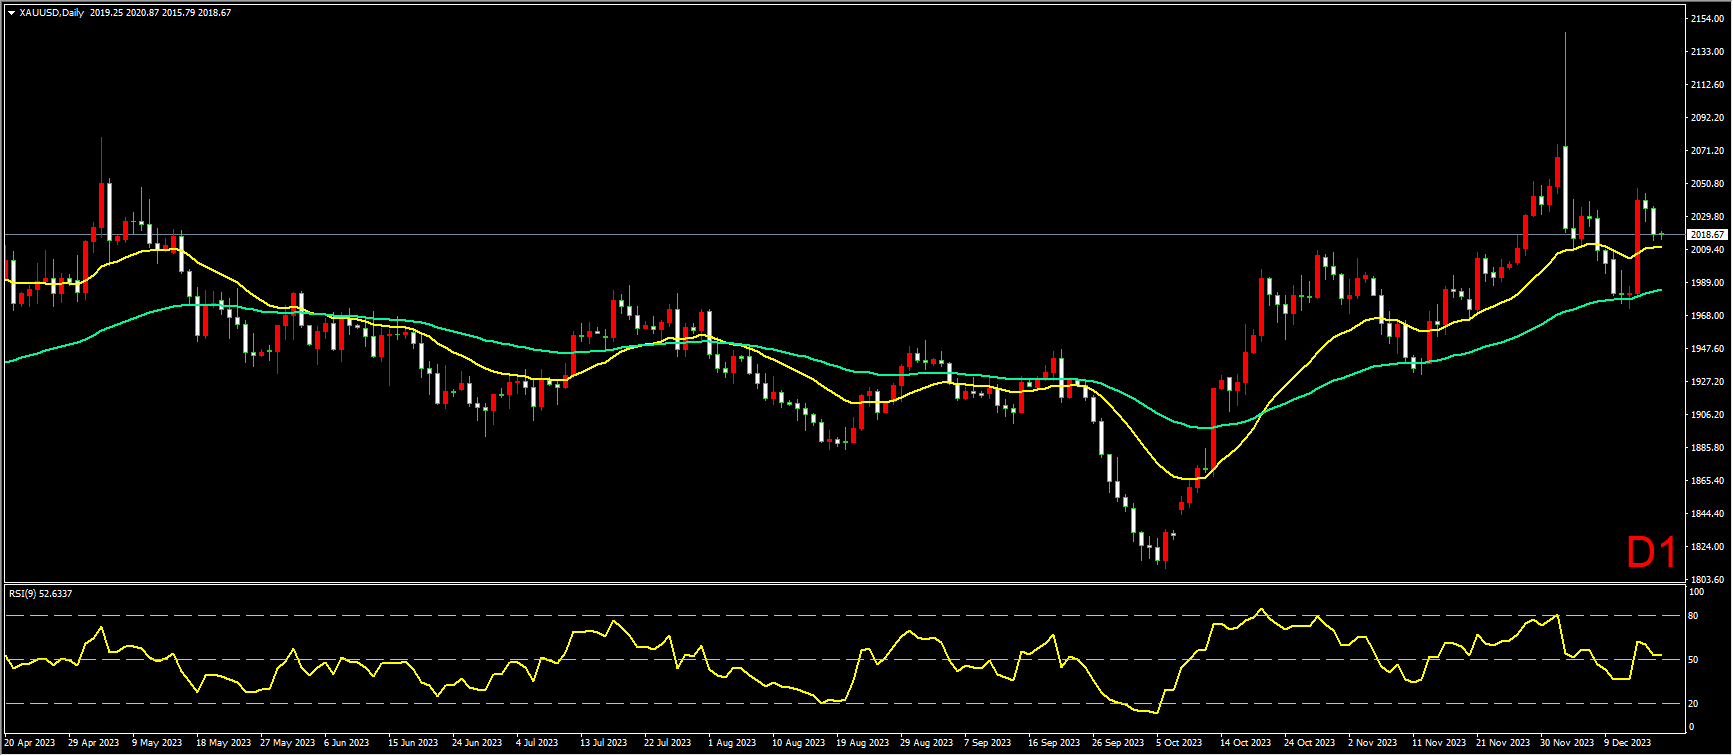
Task: Click the 1968.00 price scale label
Action: [x=1708, y=316]
